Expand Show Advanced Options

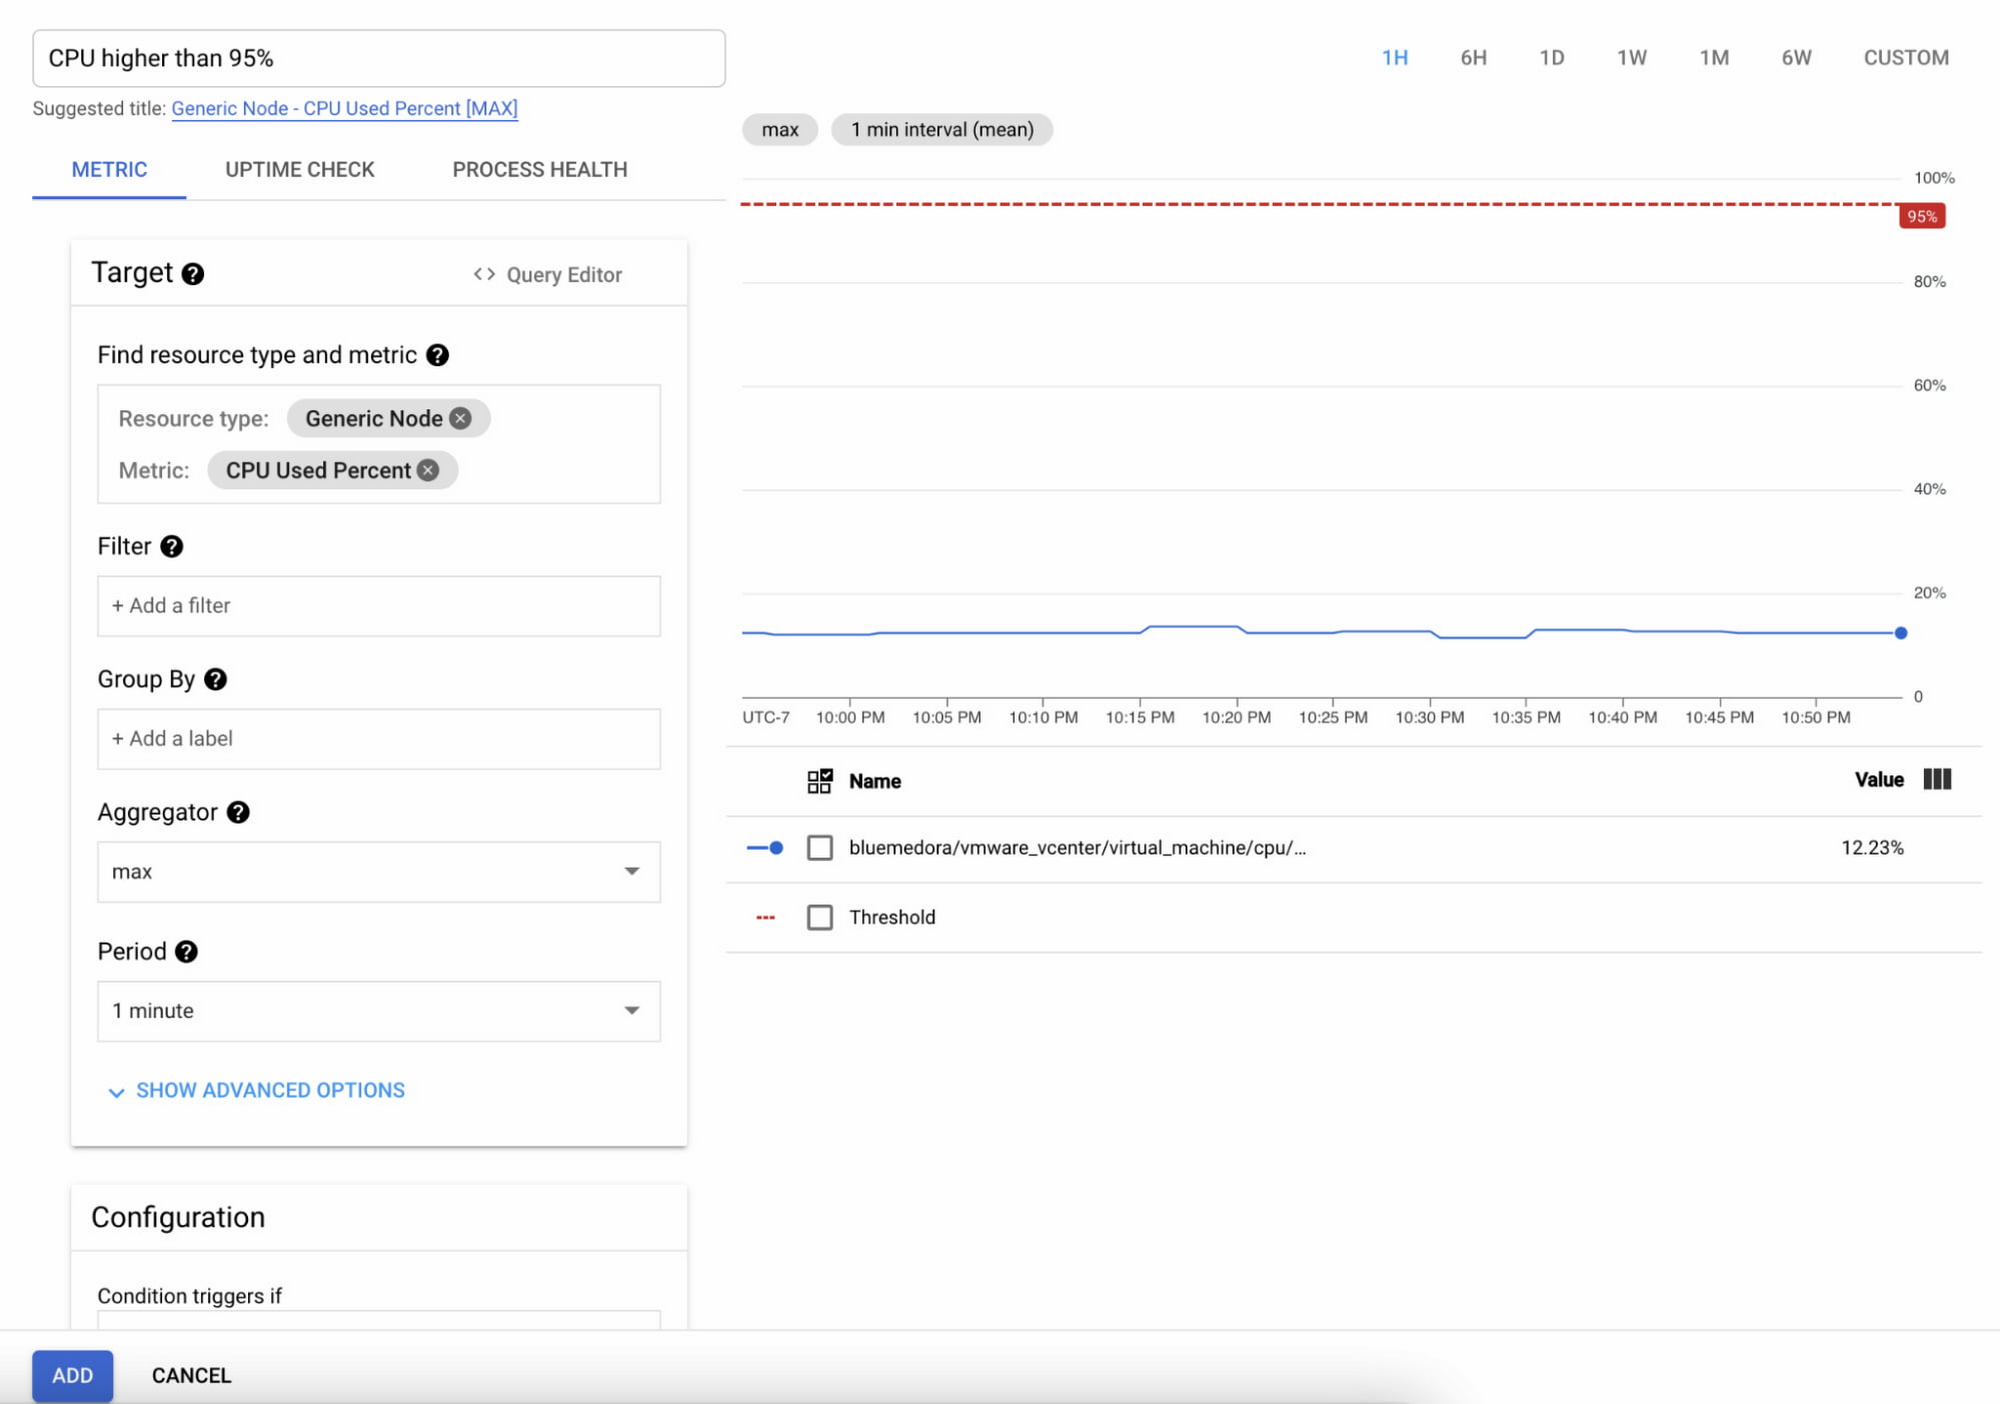[257, 1091]
